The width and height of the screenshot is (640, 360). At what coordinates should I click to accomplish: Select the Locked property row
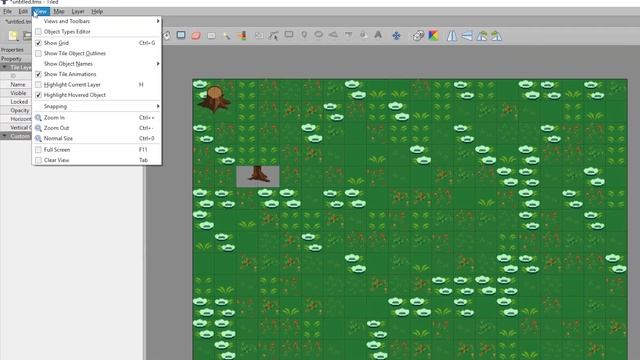point(16,102)
